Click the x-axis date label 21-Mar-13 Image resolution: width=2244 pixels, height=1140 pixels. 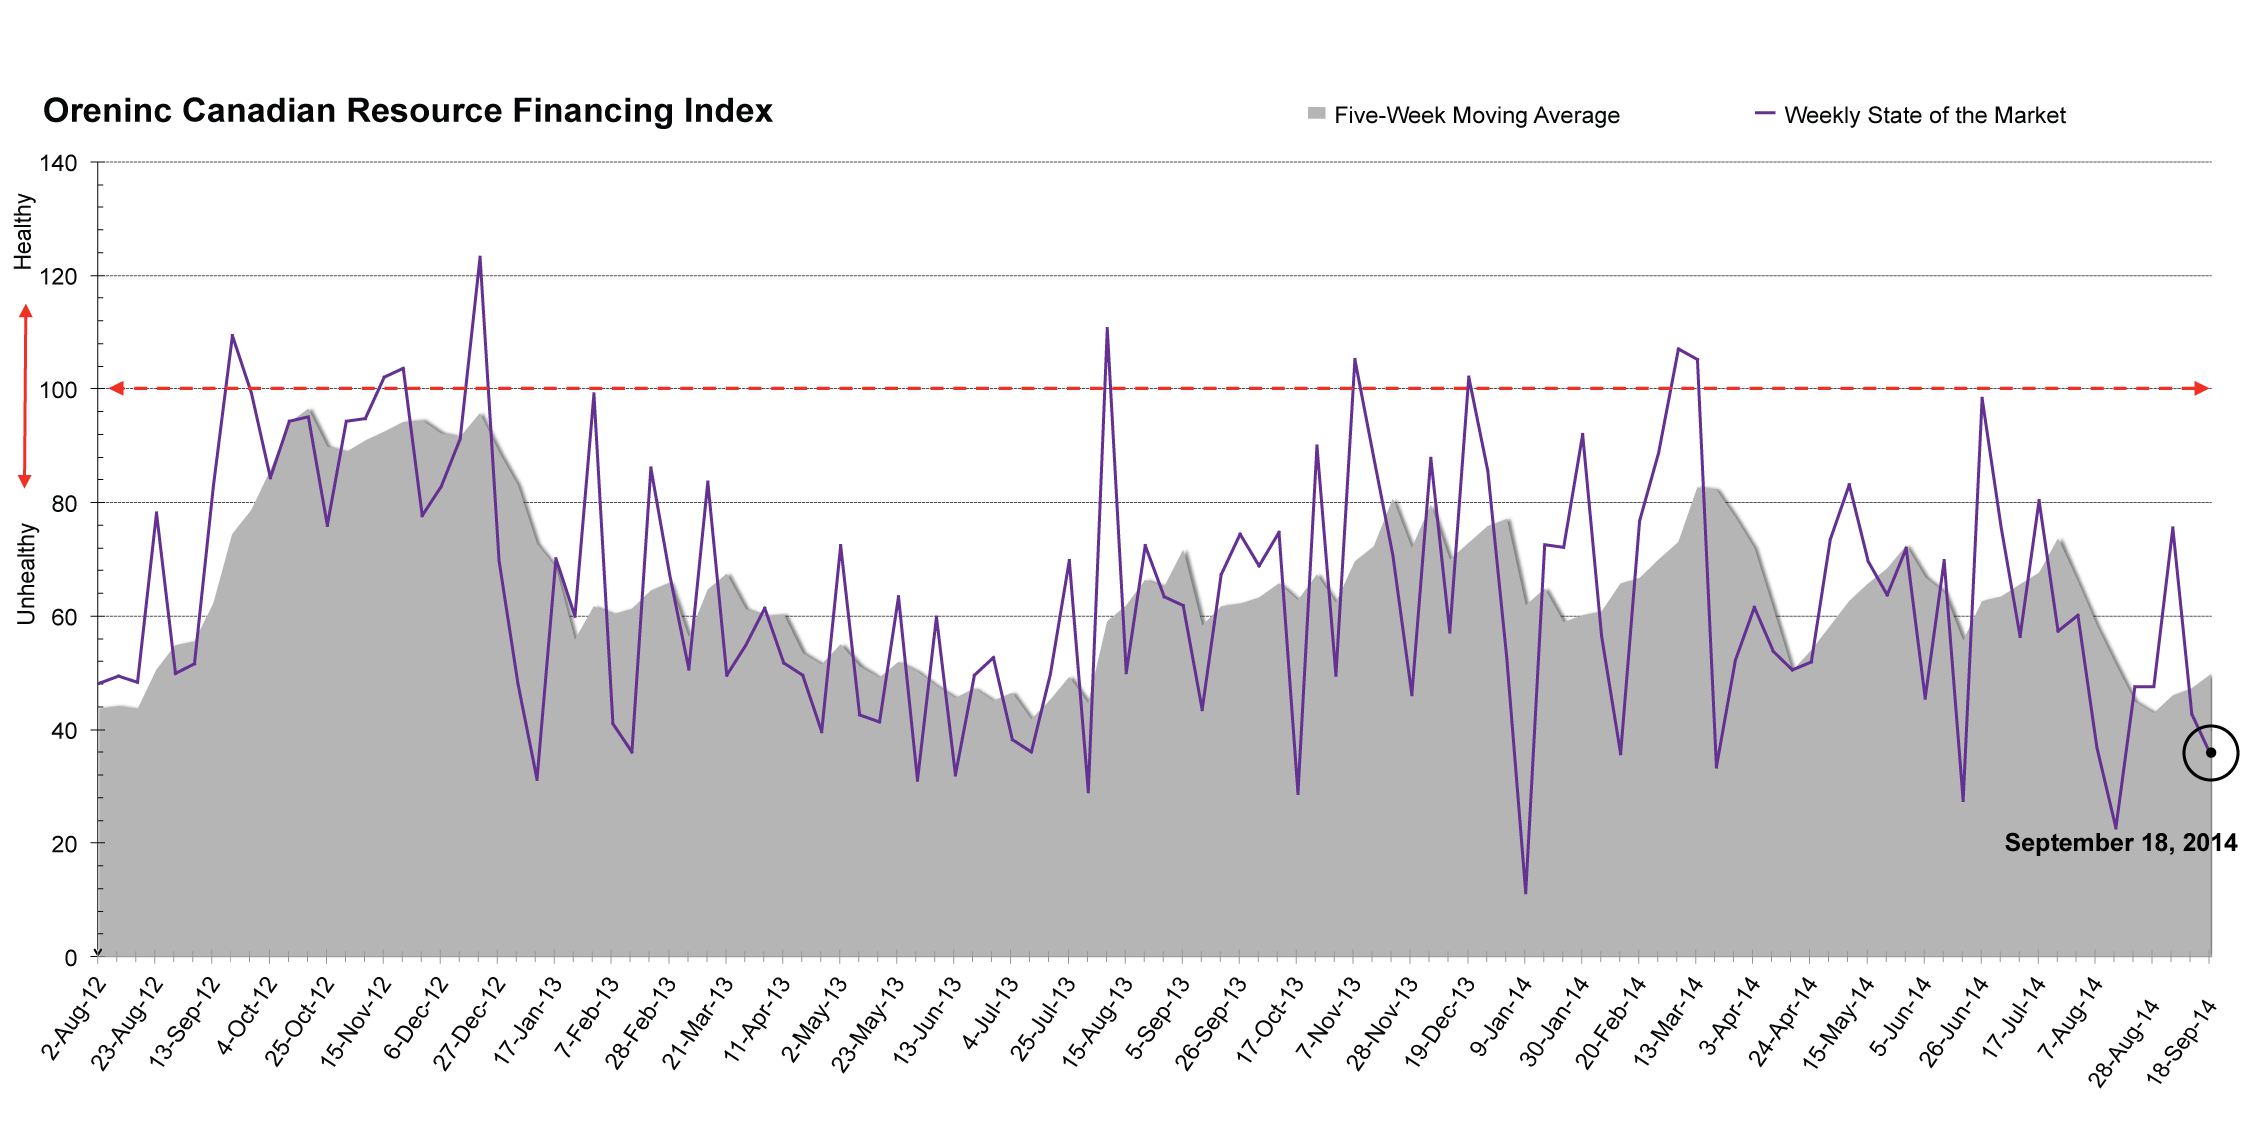pos(697,1022)
